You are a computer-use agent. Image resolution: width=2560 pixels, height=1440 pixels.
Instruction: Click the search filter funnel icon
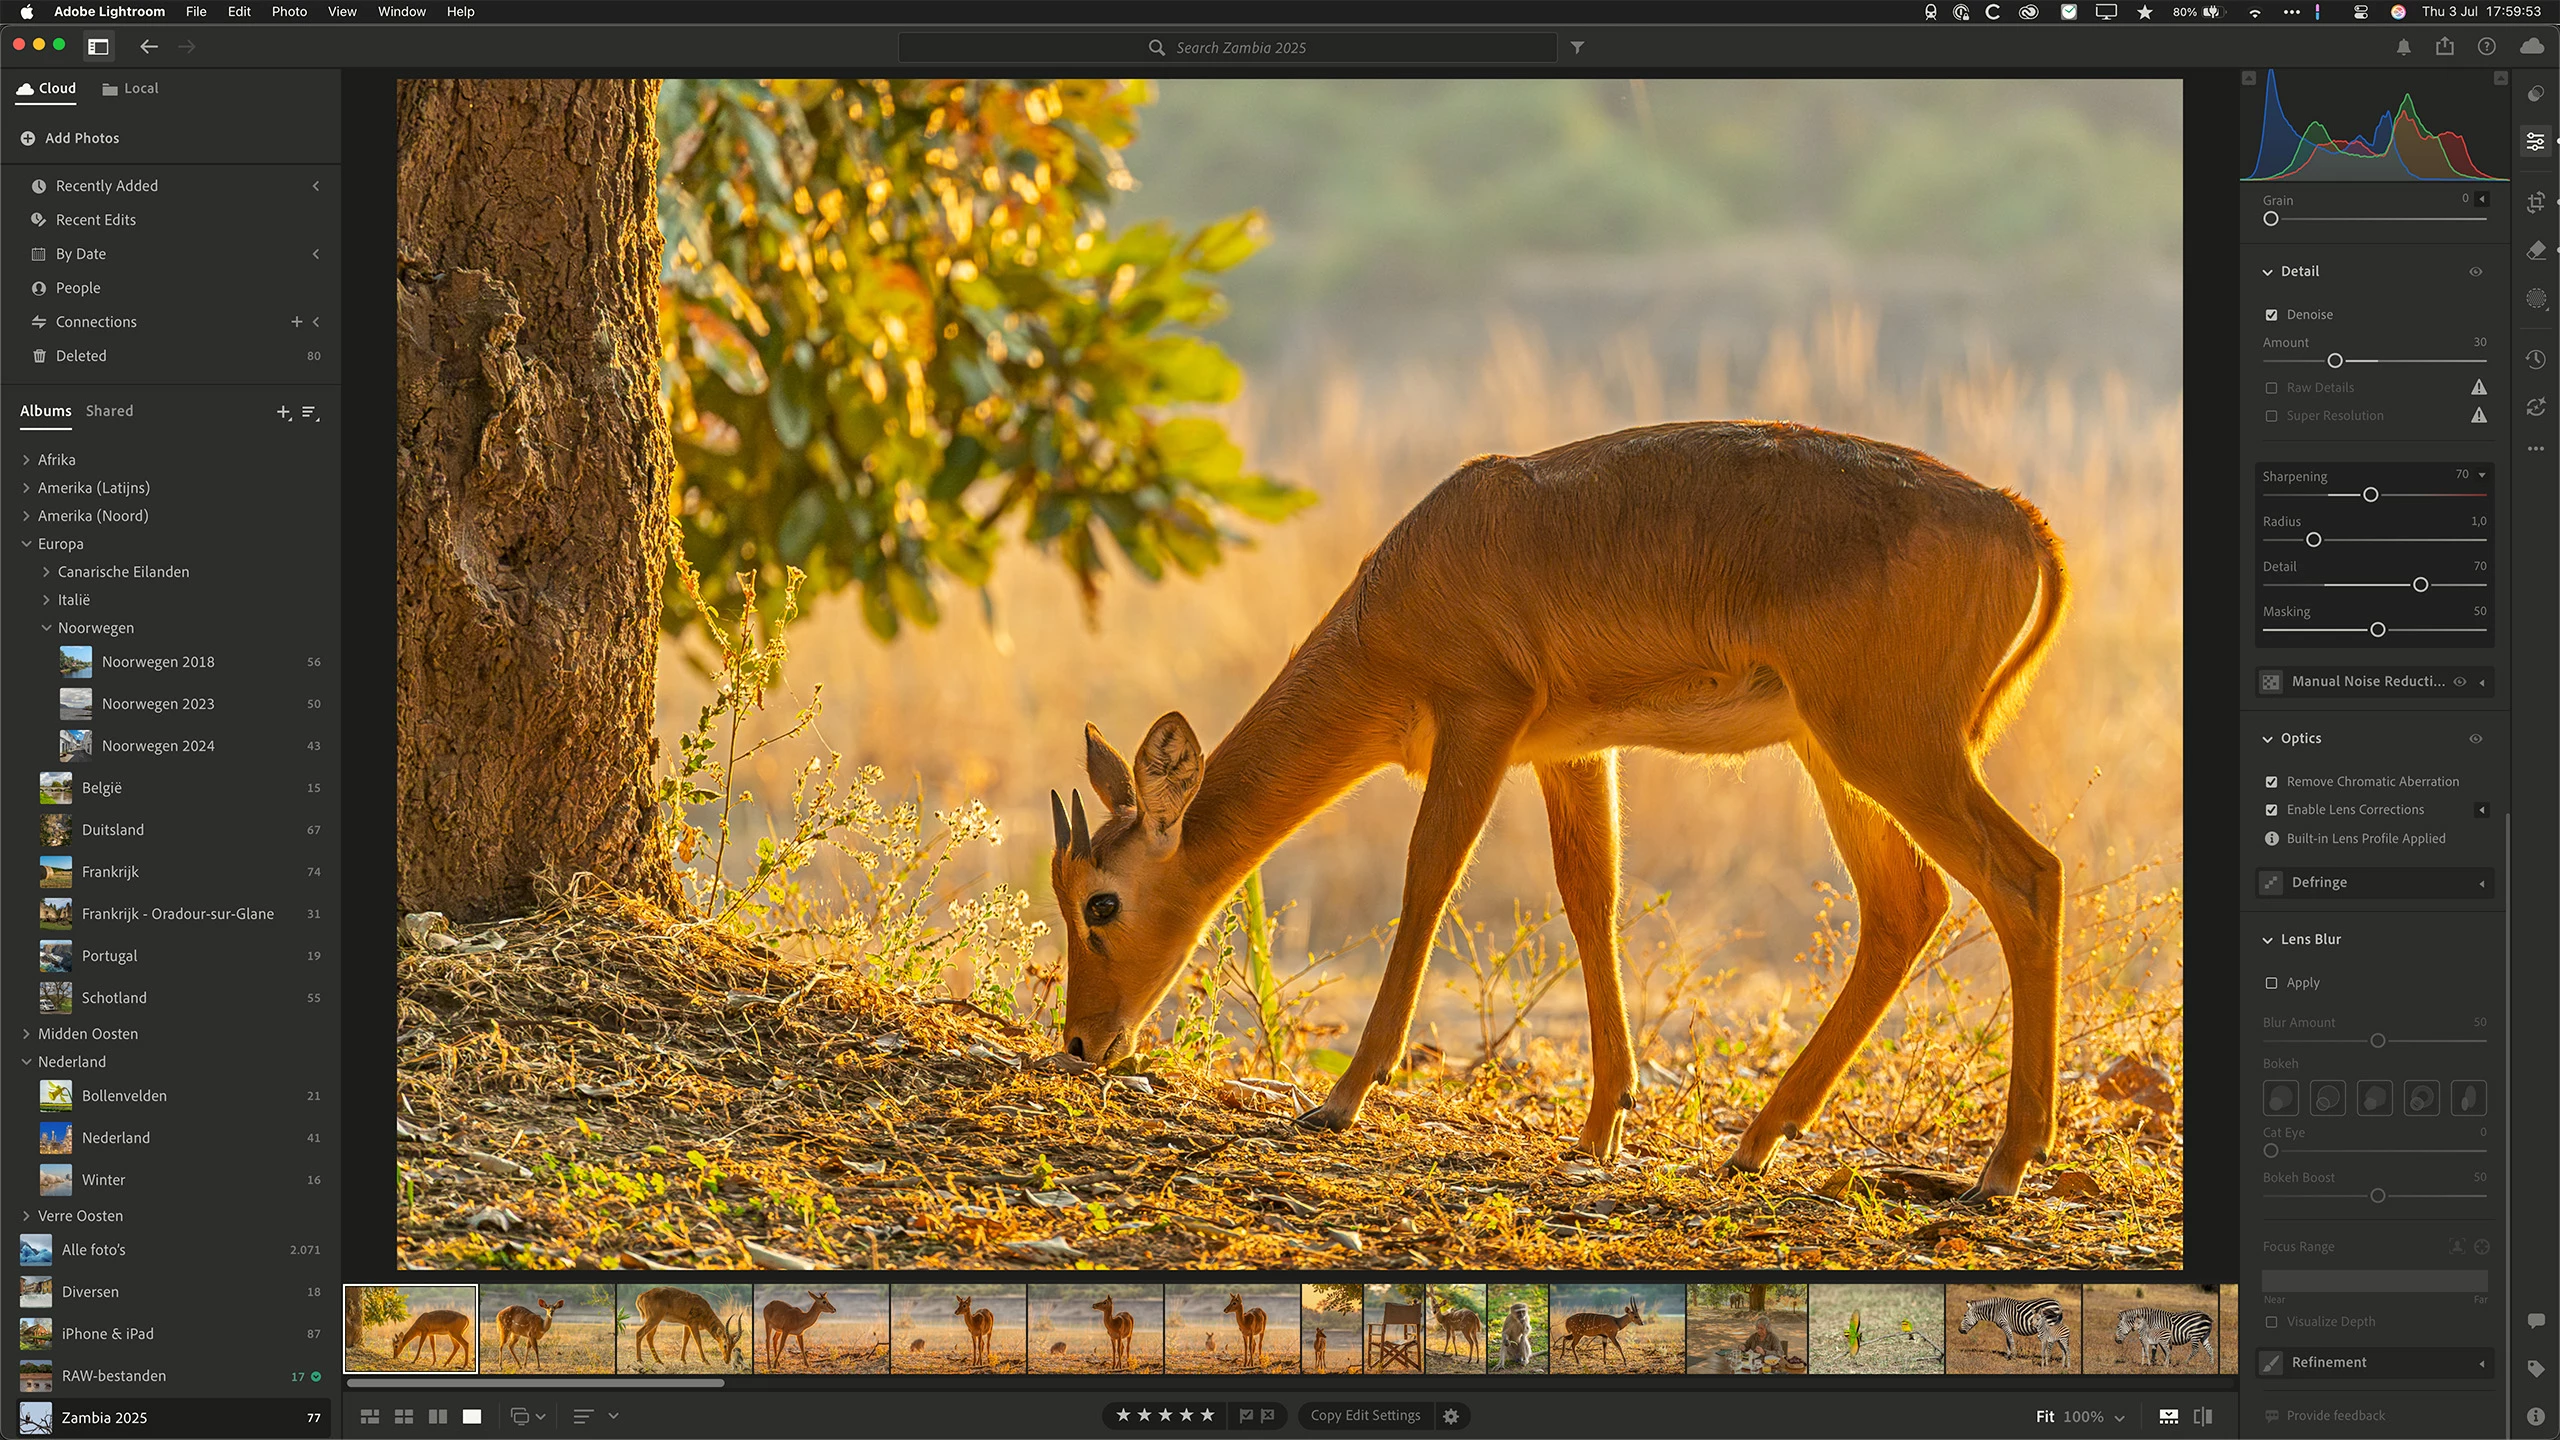(1577, 47)
